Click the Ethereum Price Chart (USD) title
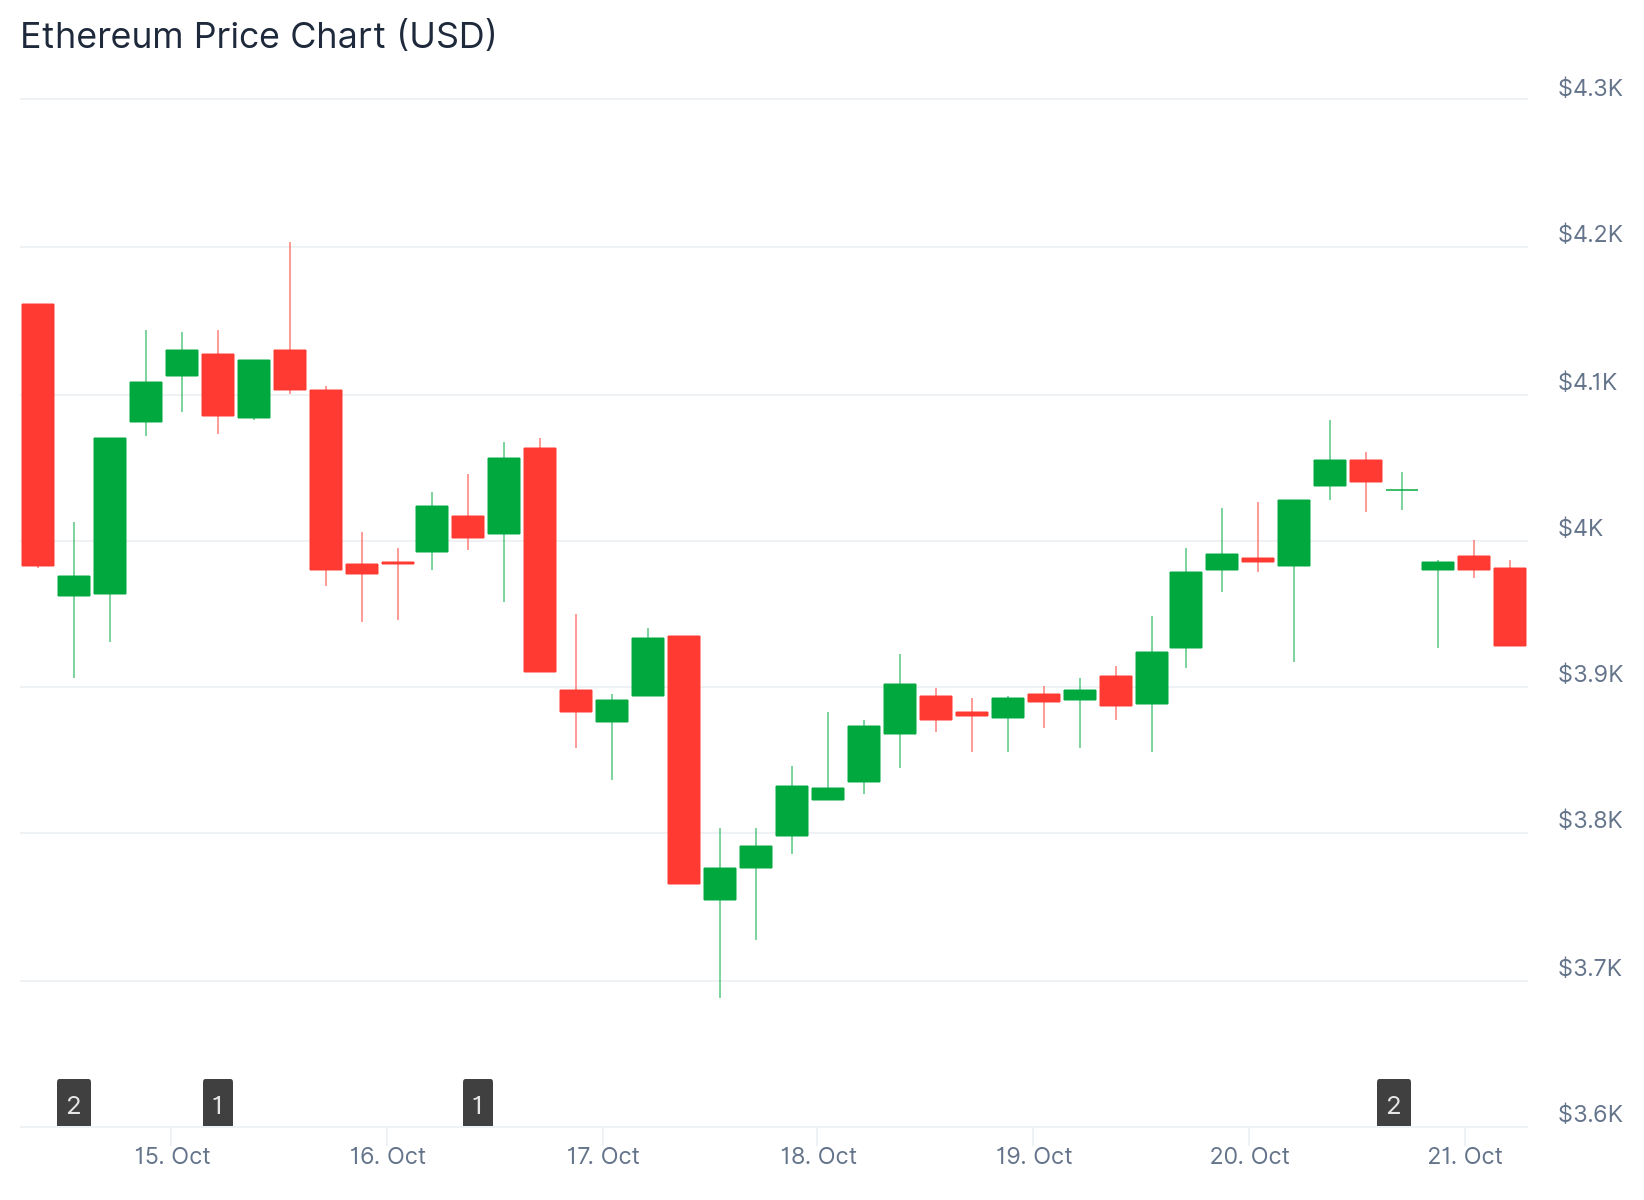 coord(259,36)
